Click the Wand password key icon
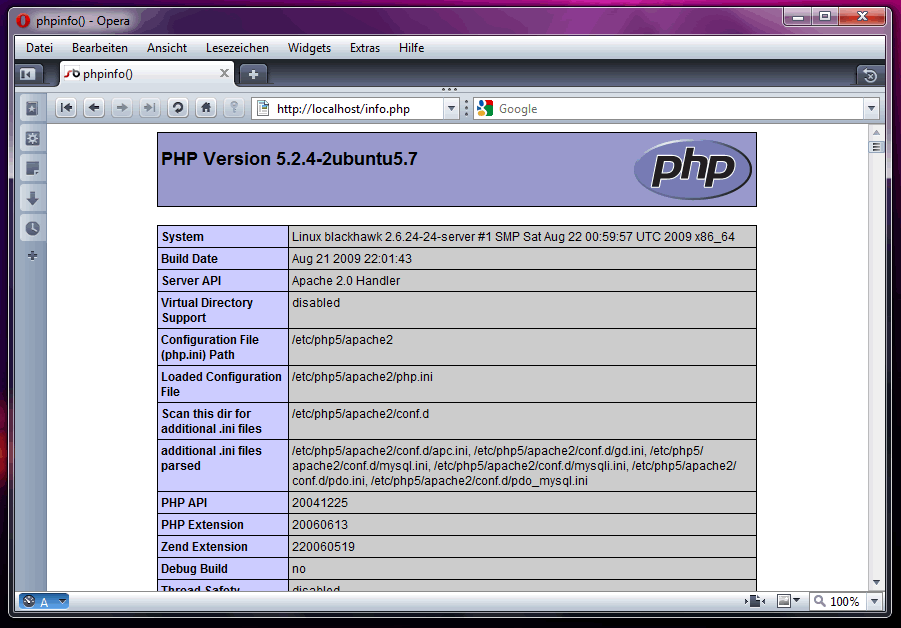The width and height of the screenshot is (901, 628). 234,107
